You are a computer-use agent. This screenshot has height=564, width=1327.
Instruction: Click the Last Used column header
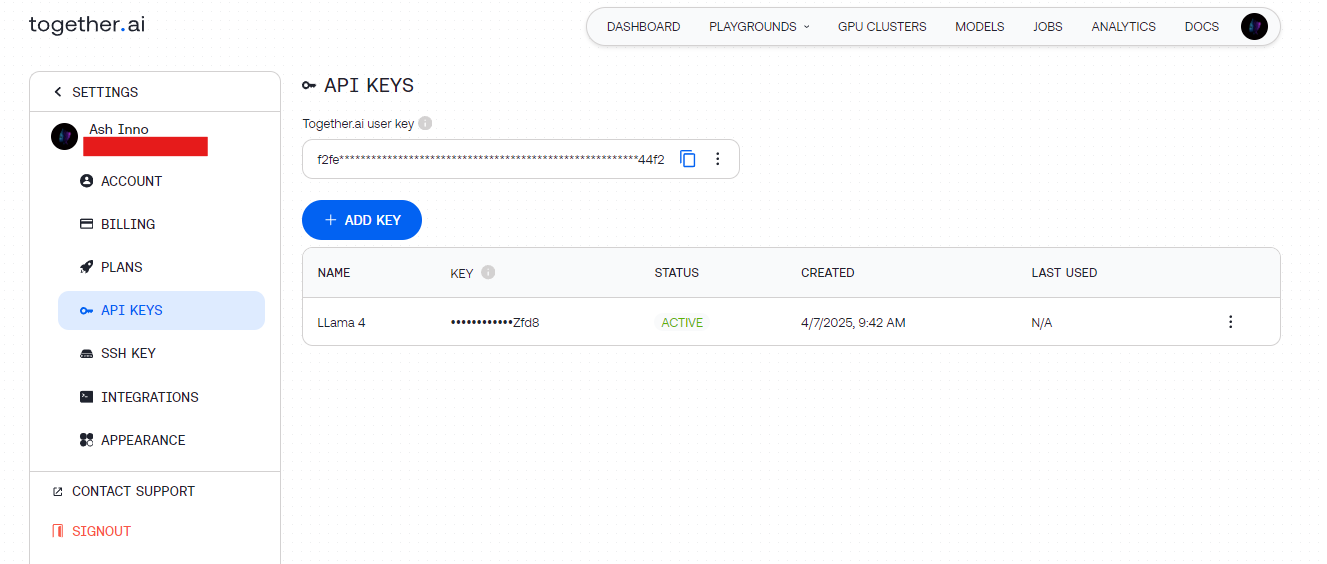pos(1064,273)
